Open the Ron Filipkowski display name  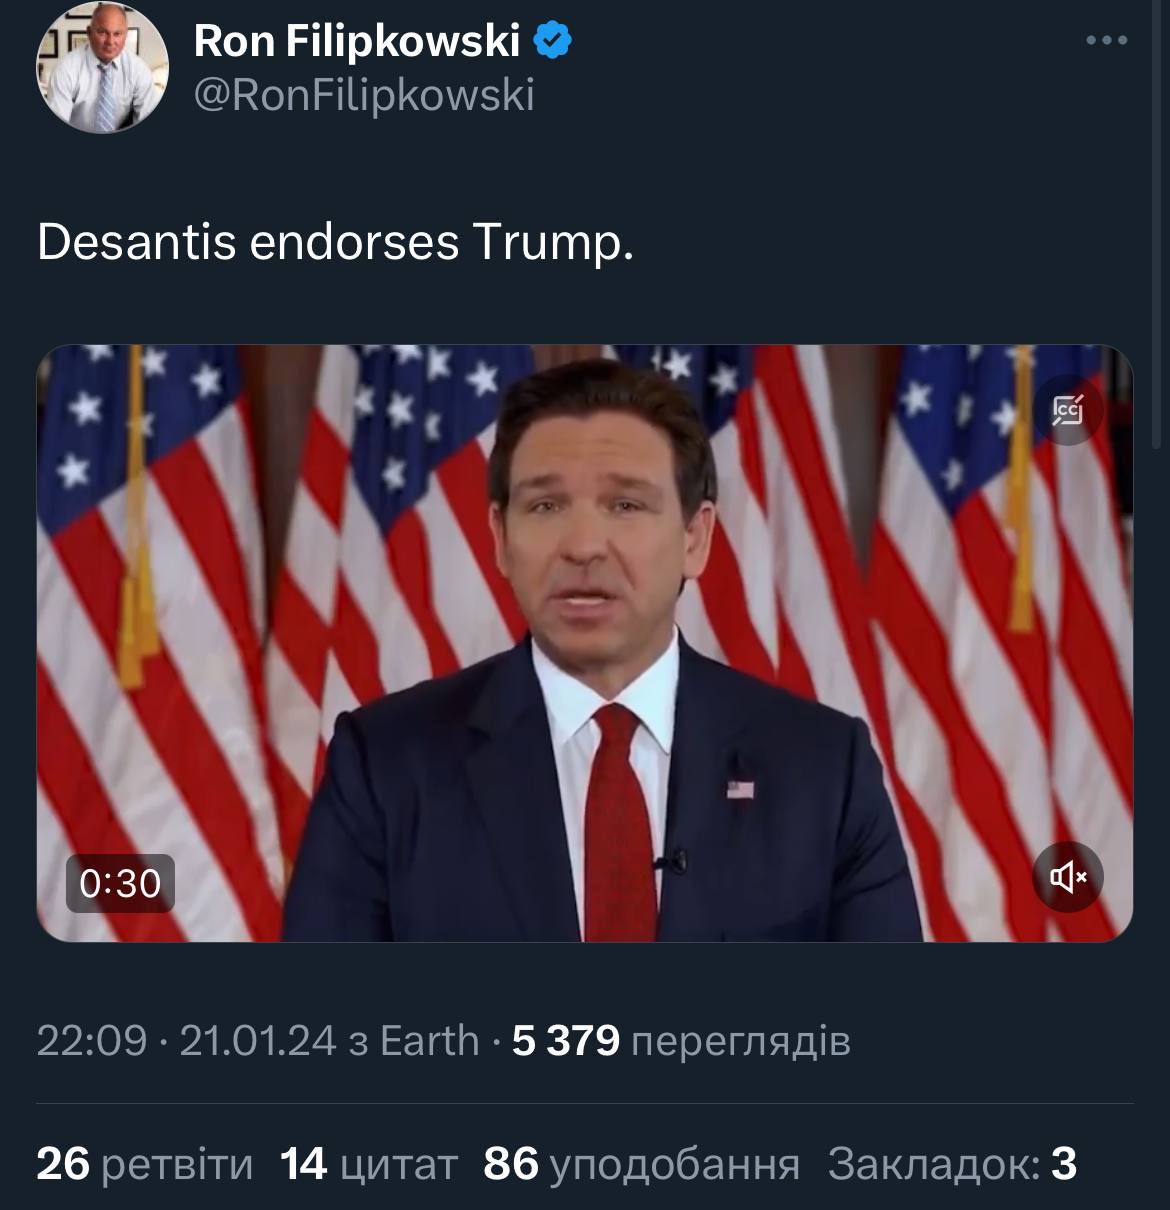[357, 41]
